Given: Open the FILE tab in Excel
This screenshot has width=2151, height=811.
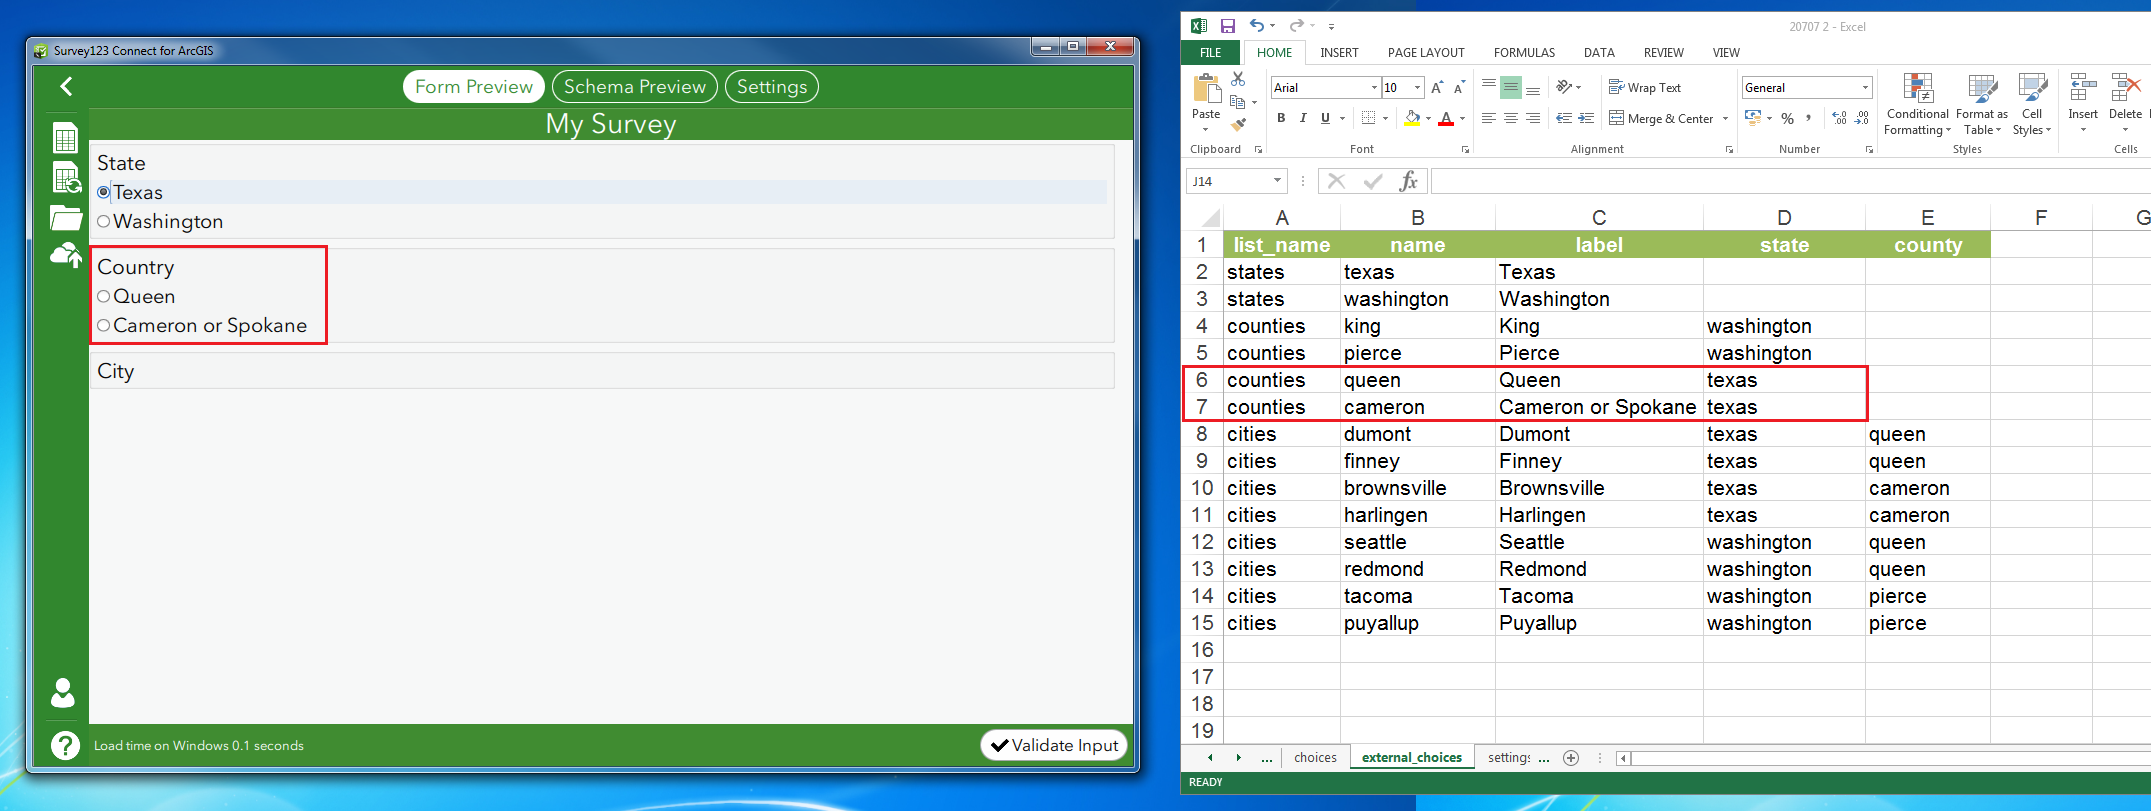Looking at the screenshot, I should (1211, 53).
